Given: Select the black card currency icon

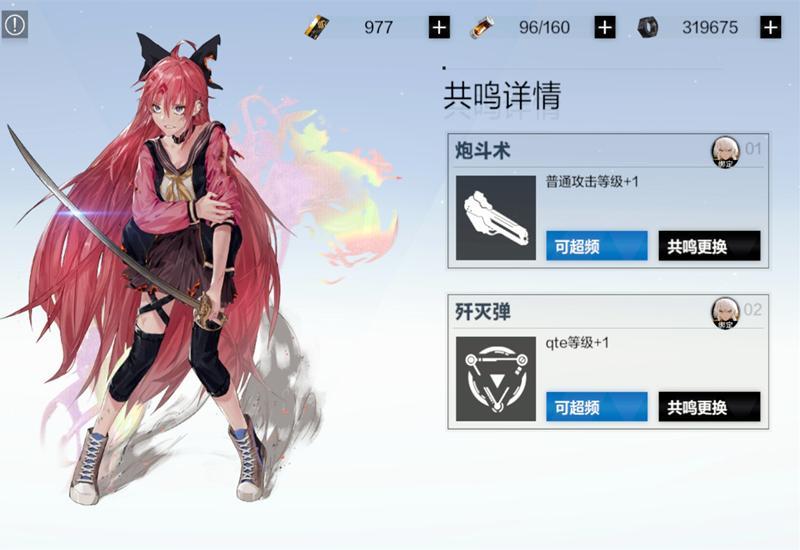Looking at the screenshot, I should click(317, 27).
